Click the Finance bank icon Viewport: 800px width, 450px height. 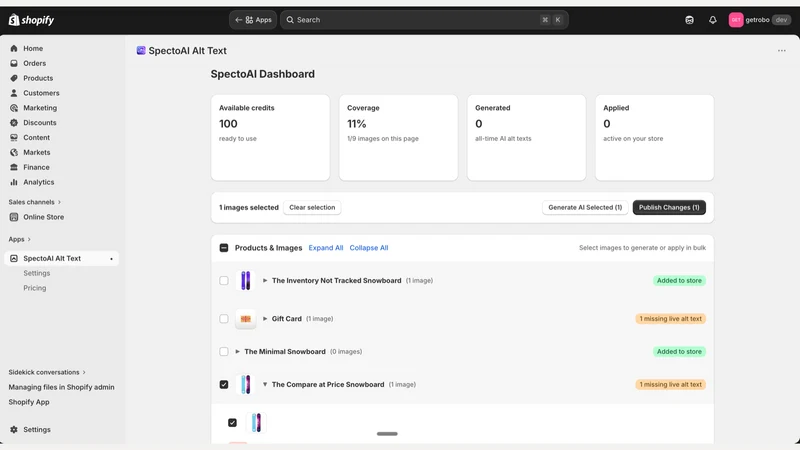[14, 167]
